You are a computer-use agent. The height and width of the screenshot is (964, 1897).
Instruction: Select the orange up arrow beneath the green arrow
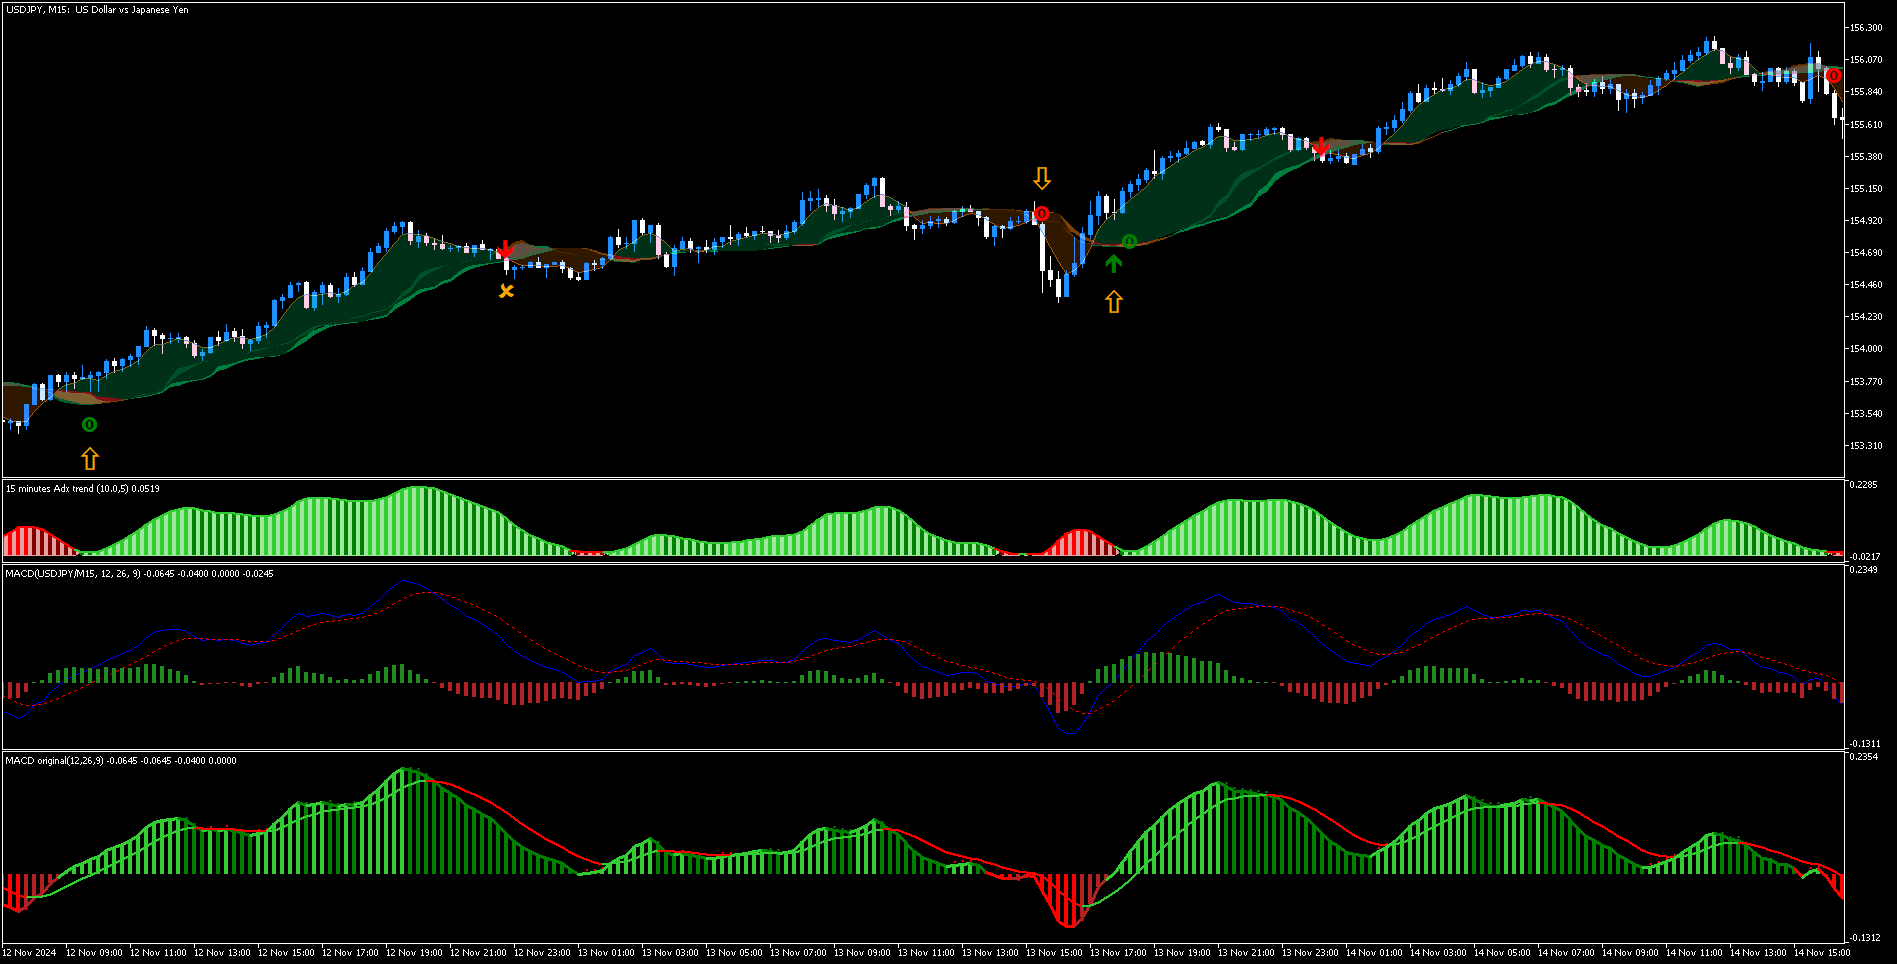(x=1114, y=301)
